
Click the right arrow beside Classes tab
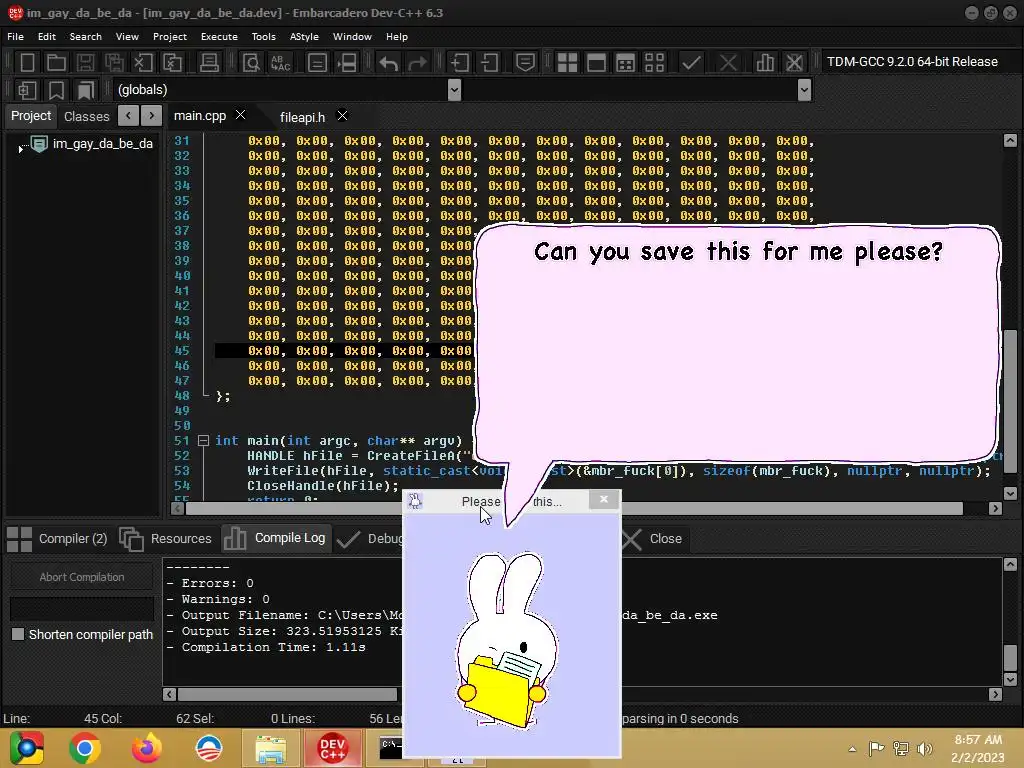(152, 116)
